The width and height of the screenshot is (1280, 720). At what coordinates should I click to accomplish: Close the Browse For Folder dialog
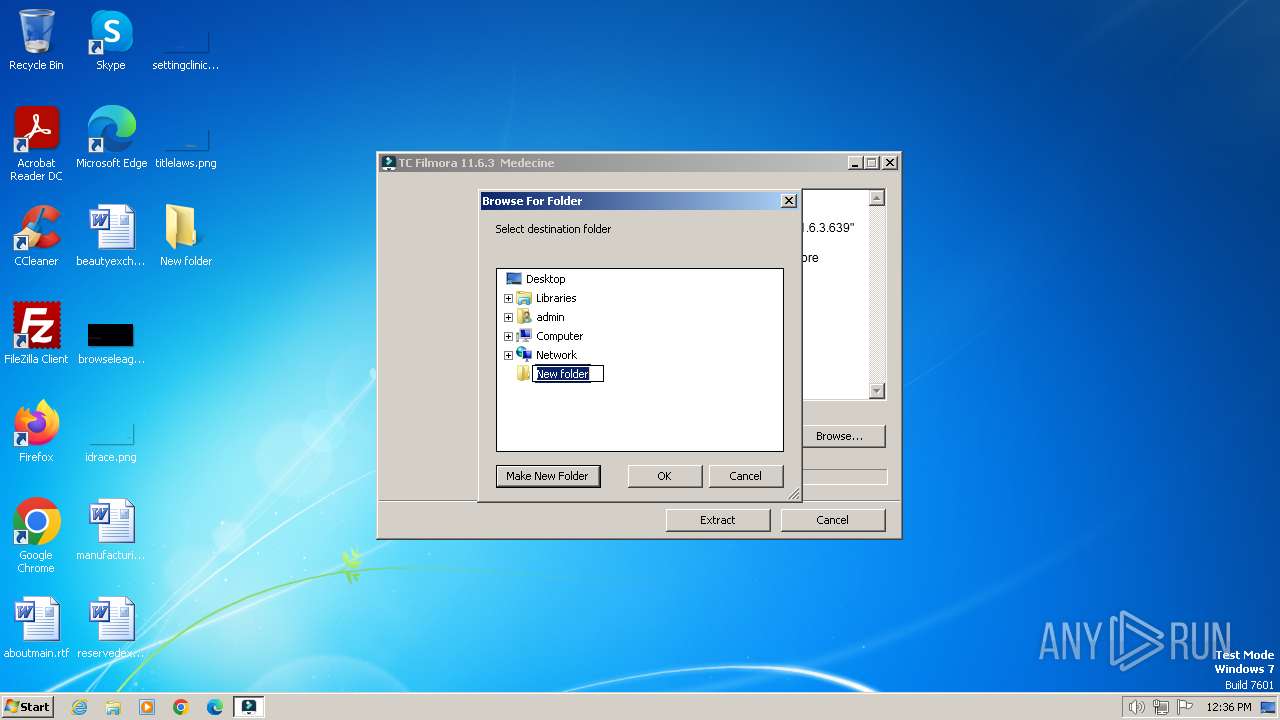[788, 201]
